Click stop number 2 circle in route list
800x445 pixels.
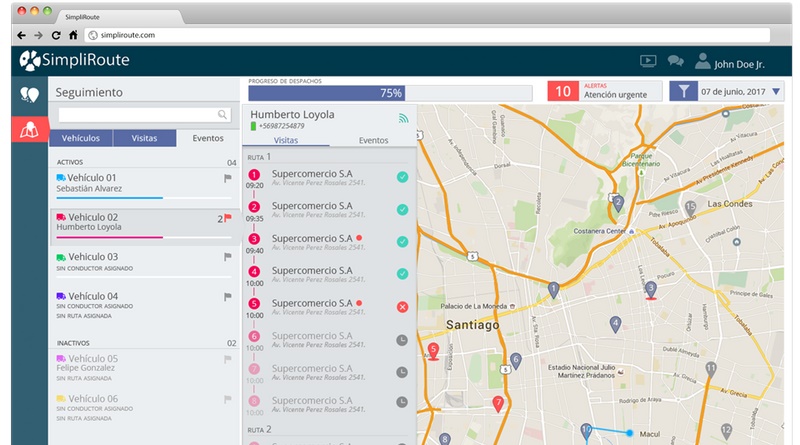(254, 207)
